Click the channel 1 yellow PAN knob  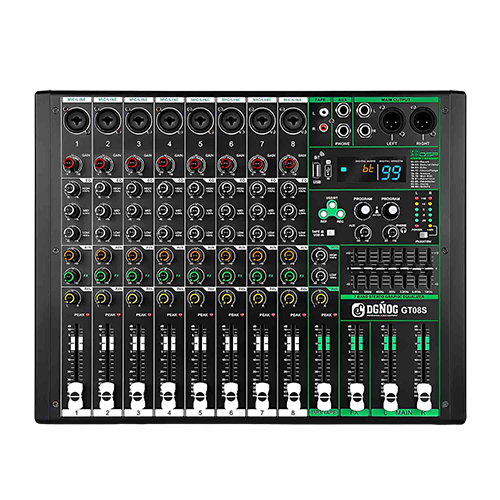coord(71,298)
